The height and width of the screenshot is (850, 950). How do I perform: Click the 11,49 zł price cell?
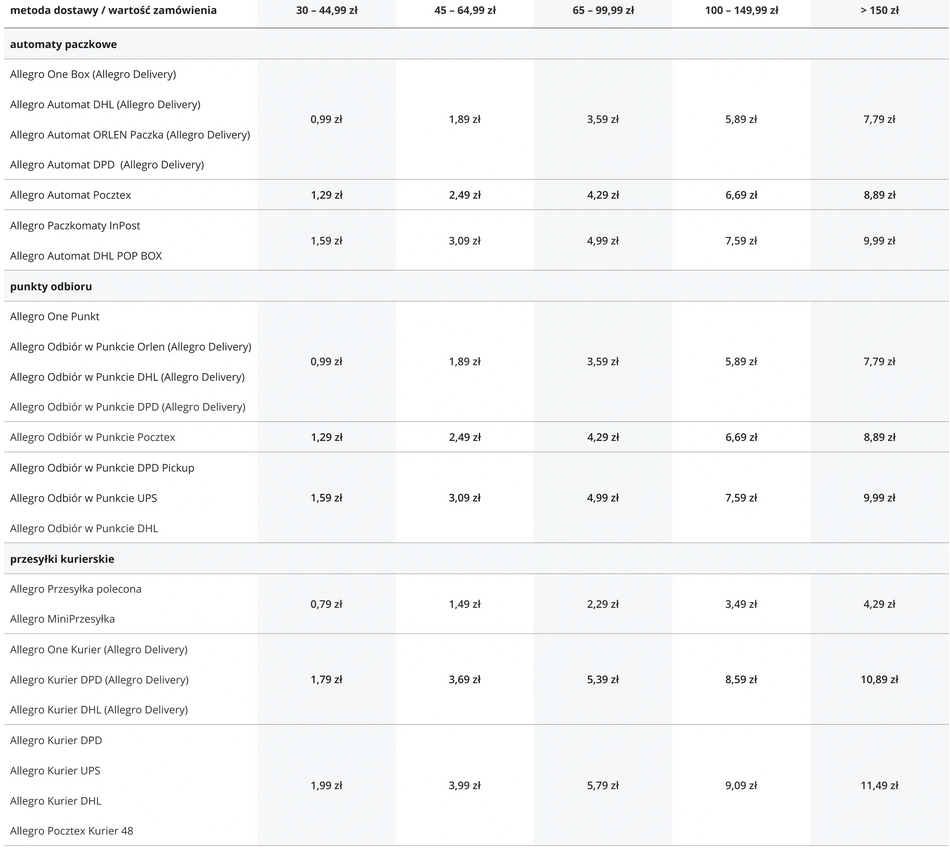click(879, 786)
